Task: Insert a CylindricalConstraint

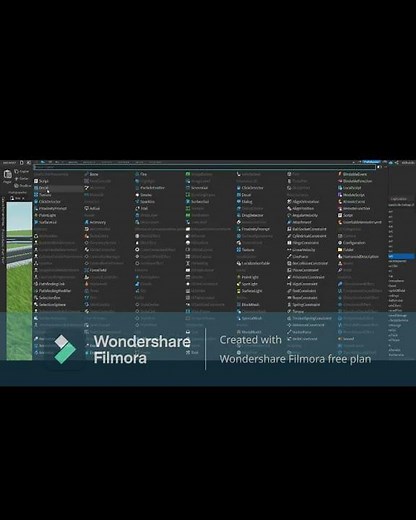Action: click(307, 236)
